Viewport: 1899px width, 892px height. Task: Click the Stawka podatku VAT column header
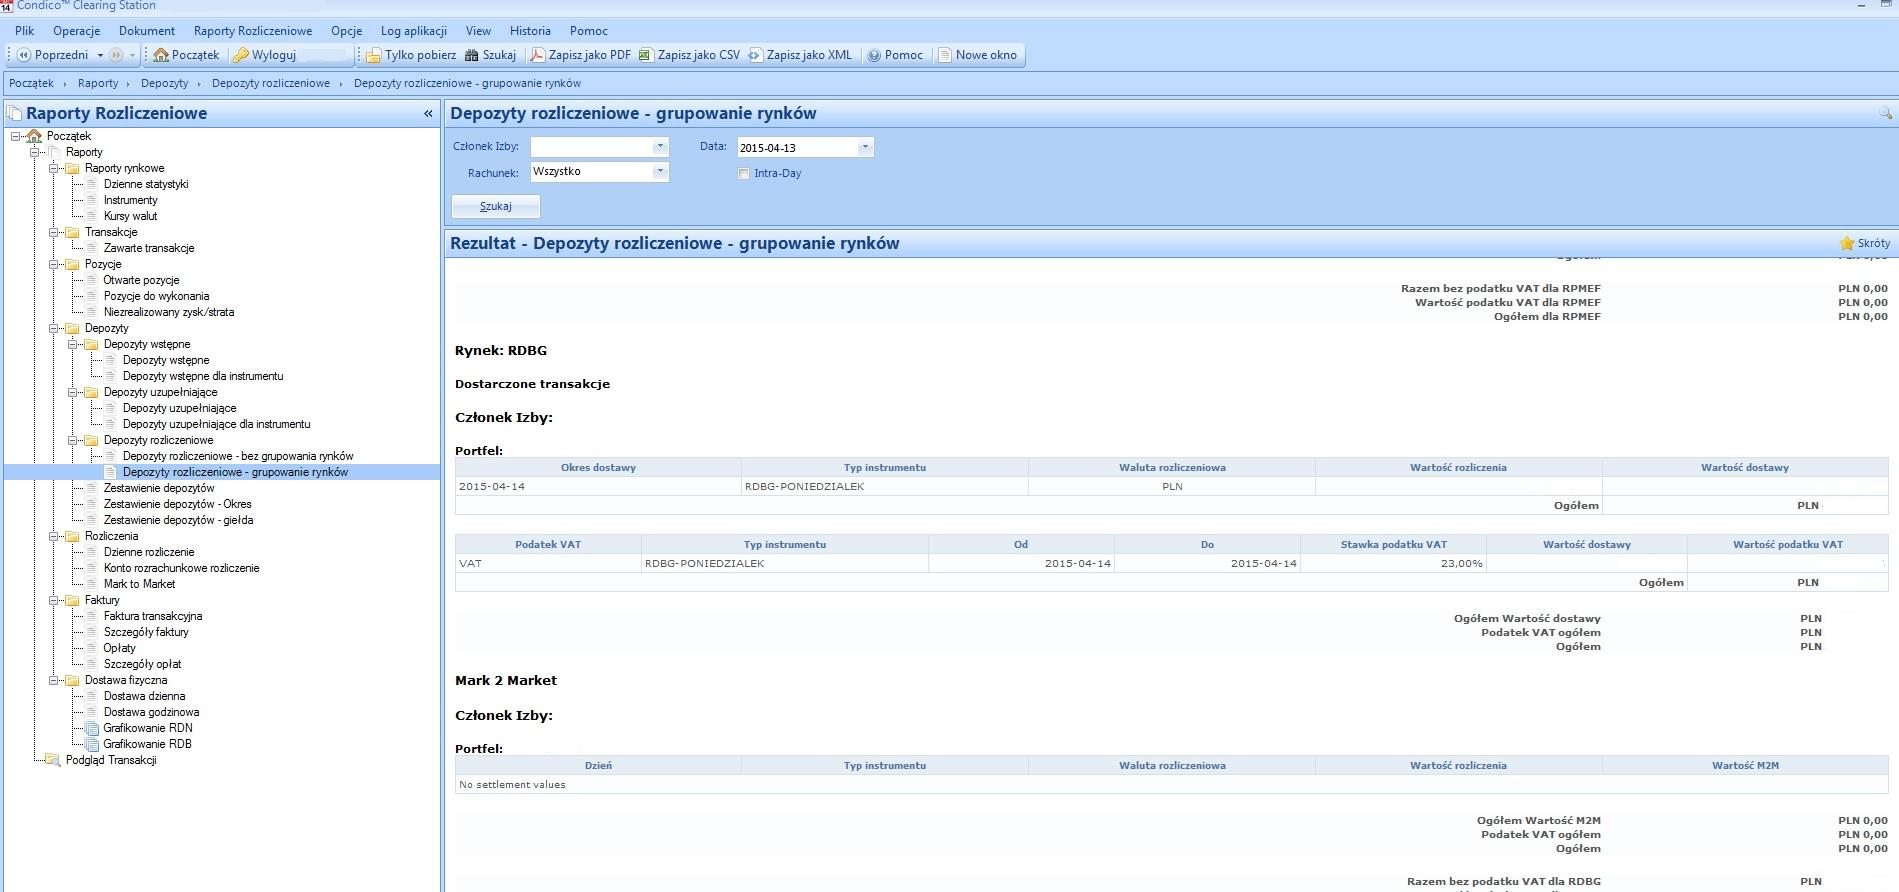click(x=1393, y=544)
